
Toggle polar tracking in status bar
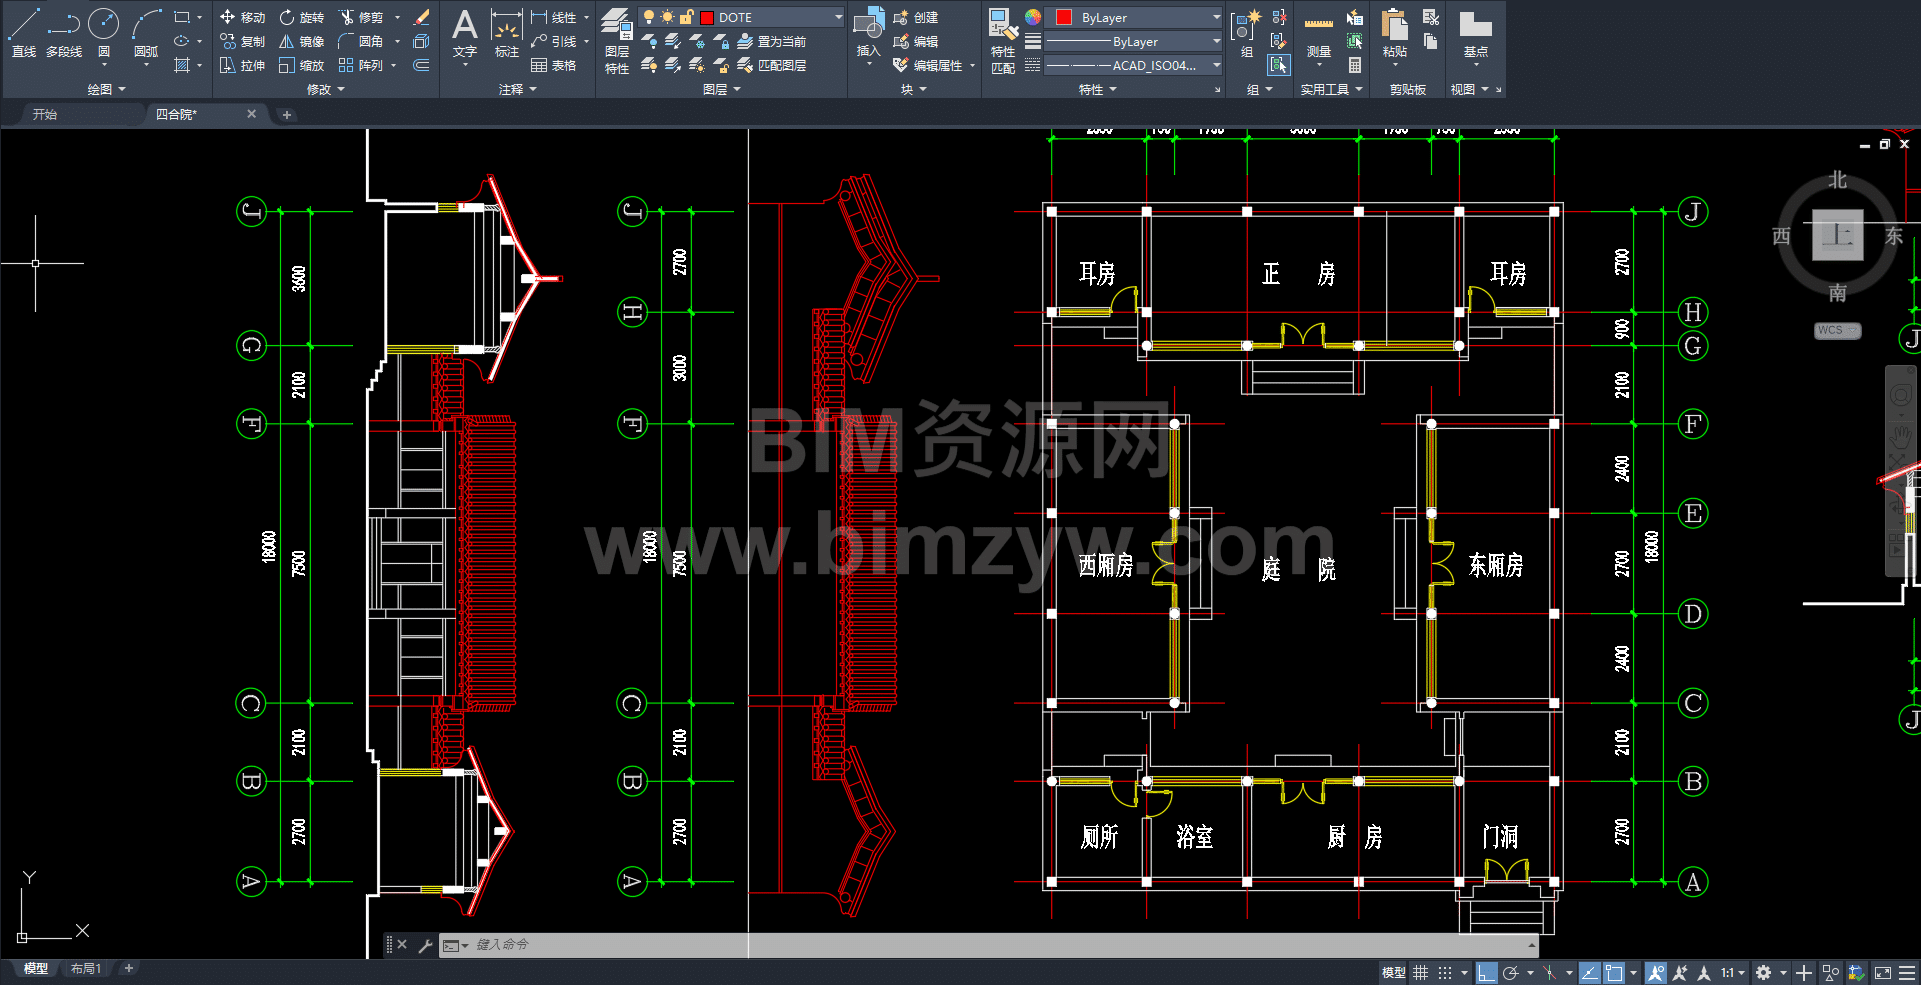coord(1510,972)
